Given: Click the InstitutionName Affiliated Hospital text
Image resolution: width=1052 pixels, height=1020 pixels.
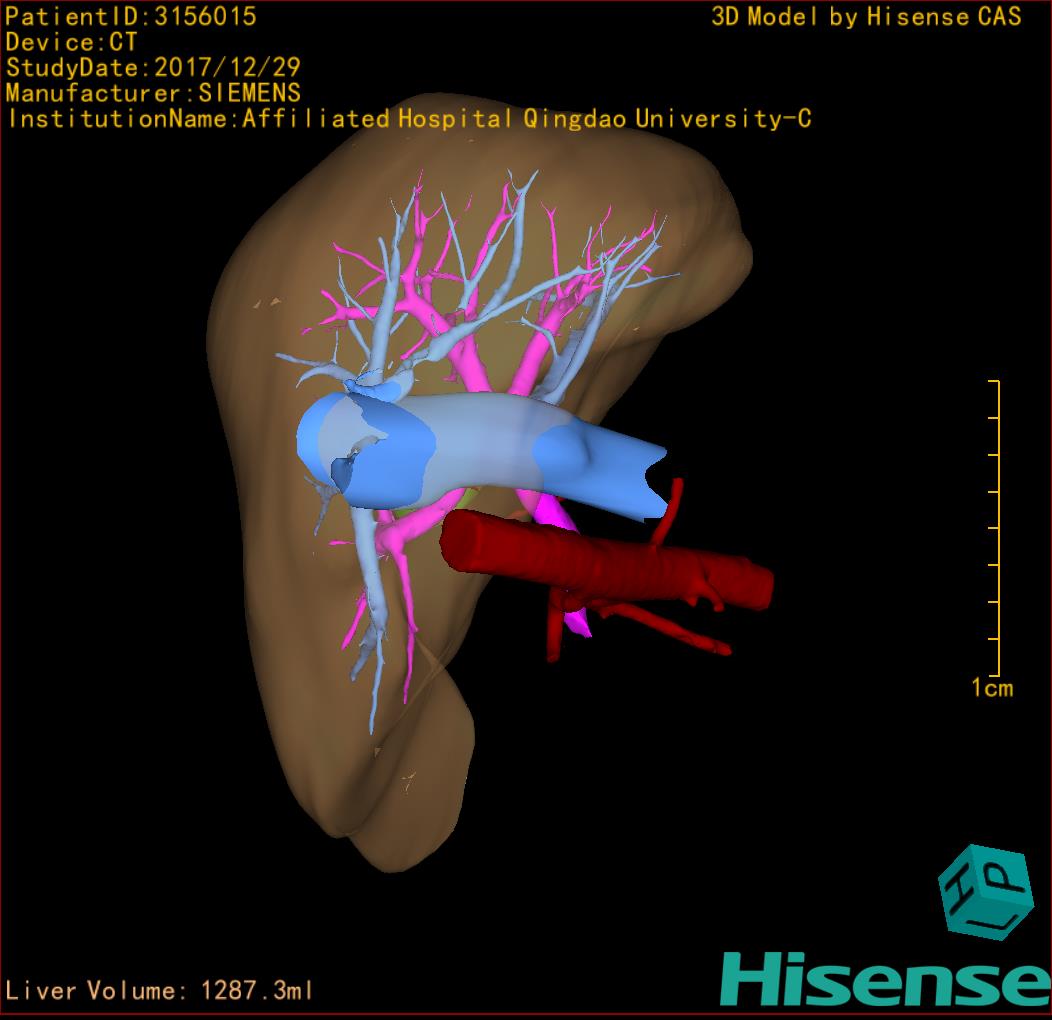Looking at the screenshot, I should click(x=409, y=119).
